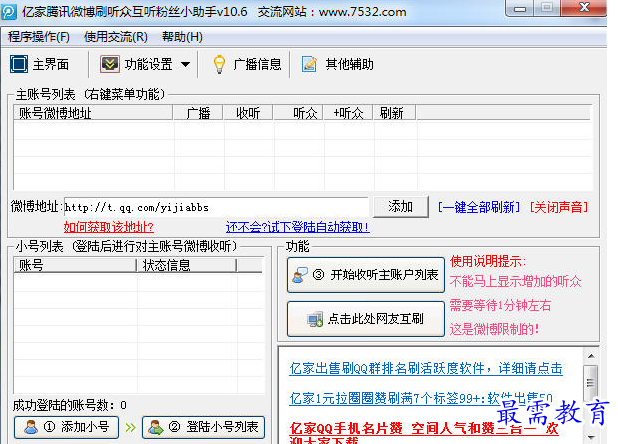Click the user icon on 开始收听 button
This screenshot has height=444, width=618.
pyautogui.click(x=300, y=275)
